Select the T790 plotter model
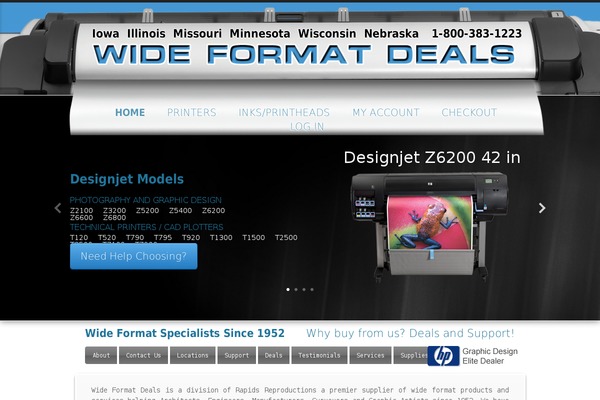This screenshot has width=600, height=400. click(x=135, y=237)
